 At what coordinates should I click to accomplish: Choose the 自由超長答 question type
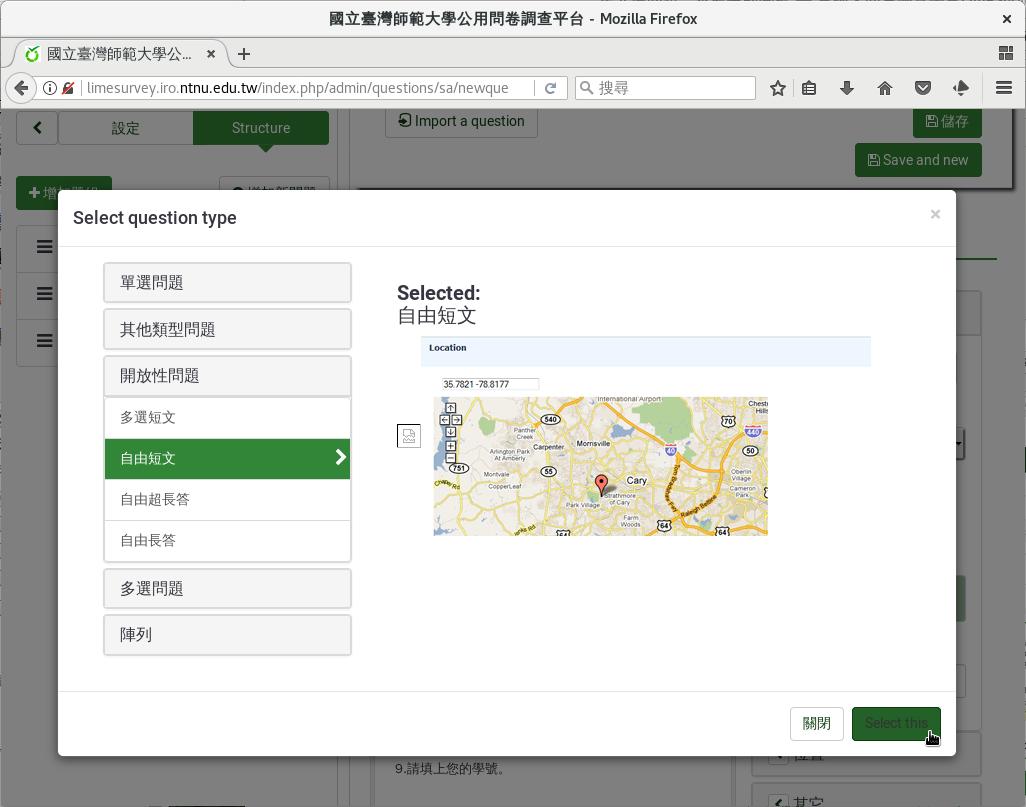227,500
